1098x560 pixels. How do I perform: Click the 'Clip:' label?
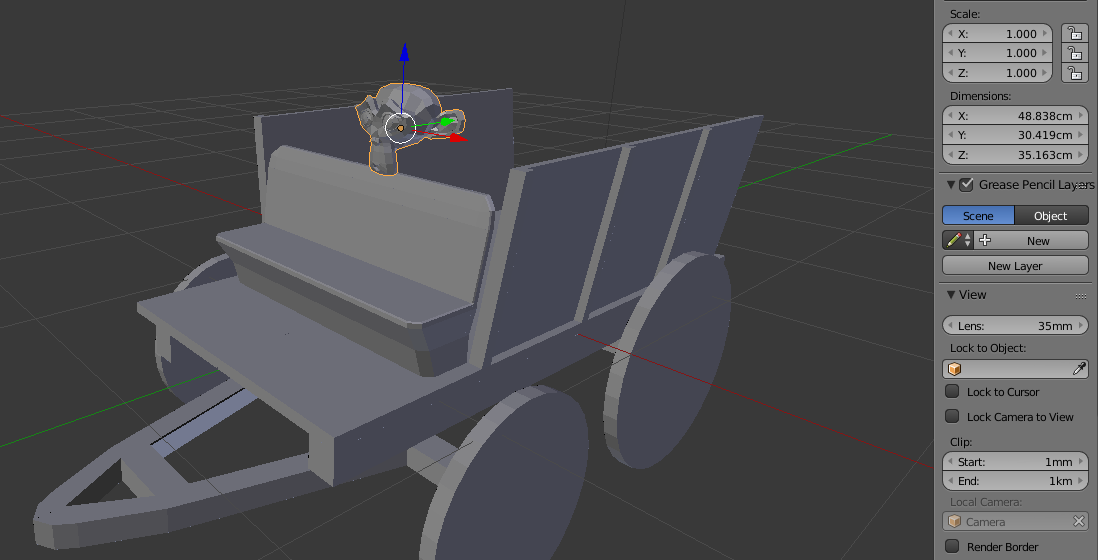coord(961,442)
